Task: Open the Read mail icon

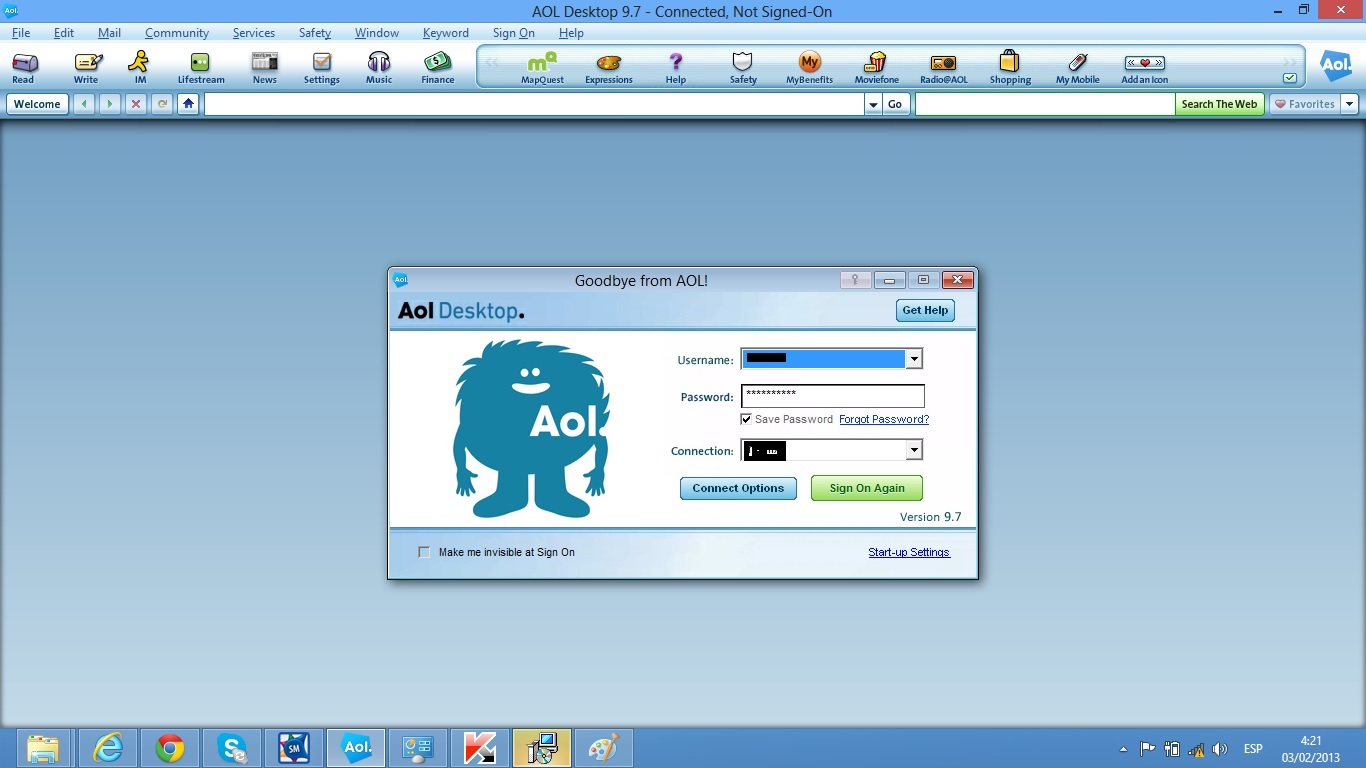Action: [x=23, y=67]
